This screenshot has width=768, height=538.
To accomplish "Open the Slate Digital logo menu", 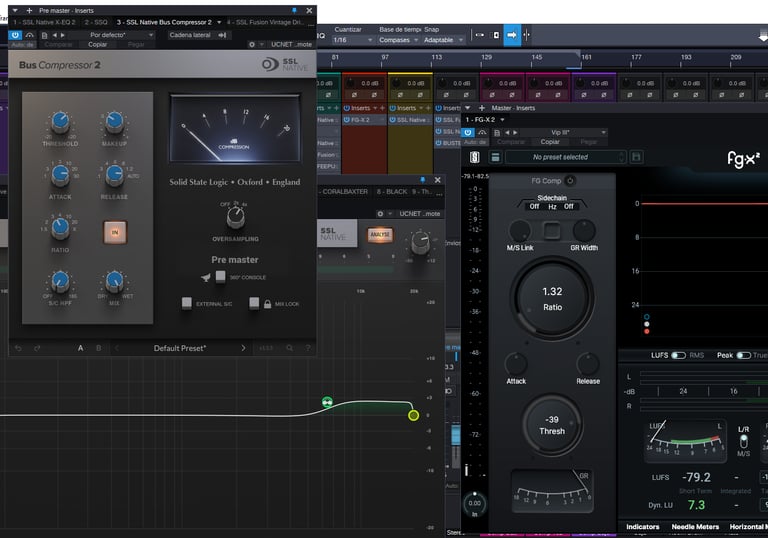I will click(474, 157).
